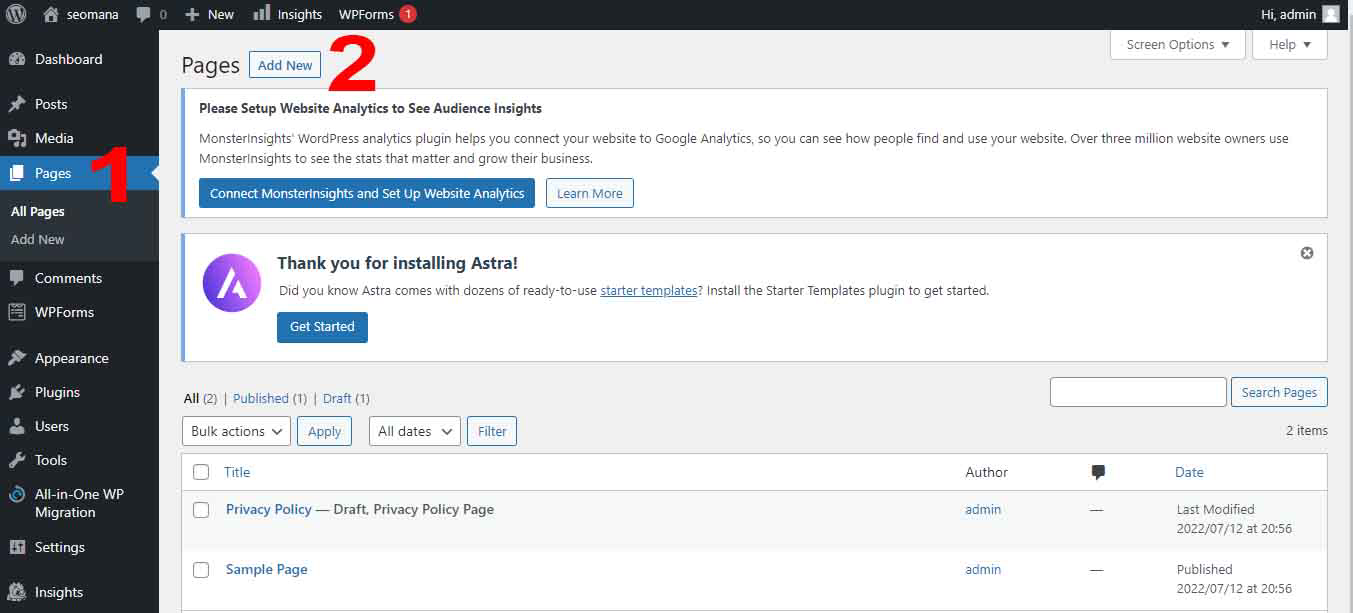Image resolution: width=1353 pixels, height=613 pixels.
Task: Filter pages by Published (1) link
Action: click(x=270, y=398)
